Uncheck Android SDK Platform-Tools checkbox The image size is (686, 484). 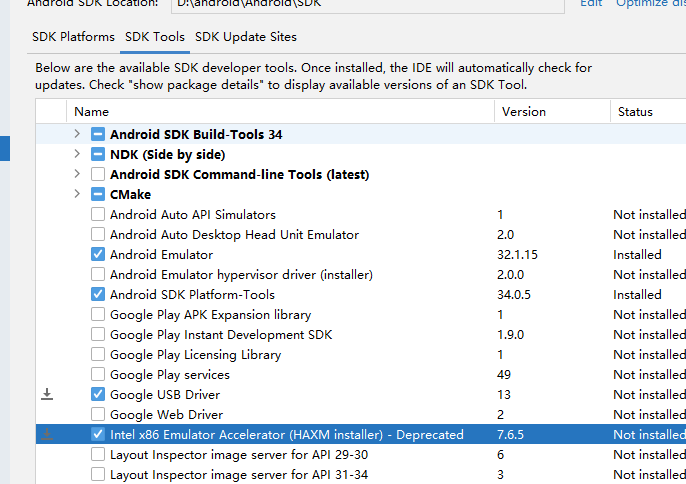point(98,295)
